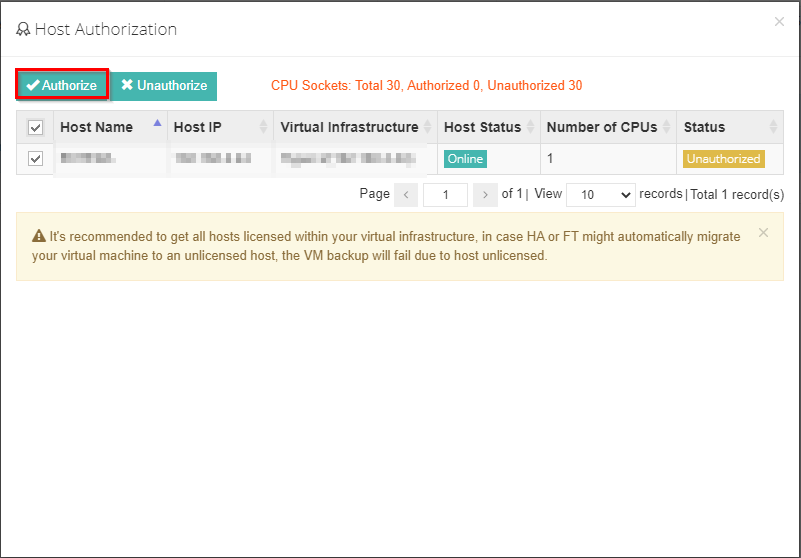The image size is (801, 558).
Task: Dismiss the yellow licensing warning
Action: click(x=763, y=233)
